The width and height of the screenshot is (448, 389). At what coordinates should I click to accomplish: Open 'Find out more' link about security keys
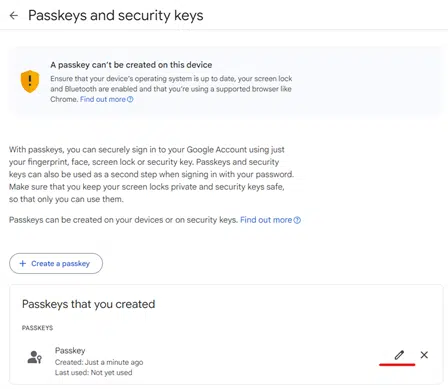click(266, 220)
